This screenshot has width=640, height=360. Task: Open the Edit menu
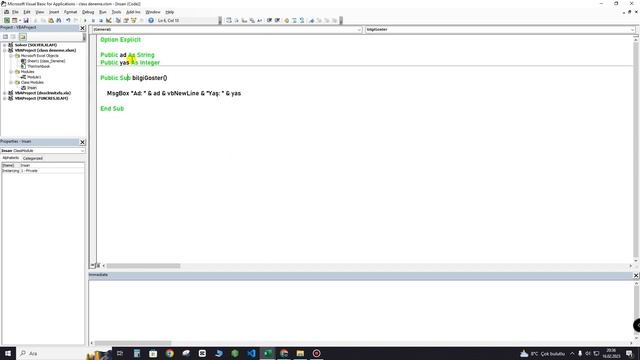click(x=27, y=12)
